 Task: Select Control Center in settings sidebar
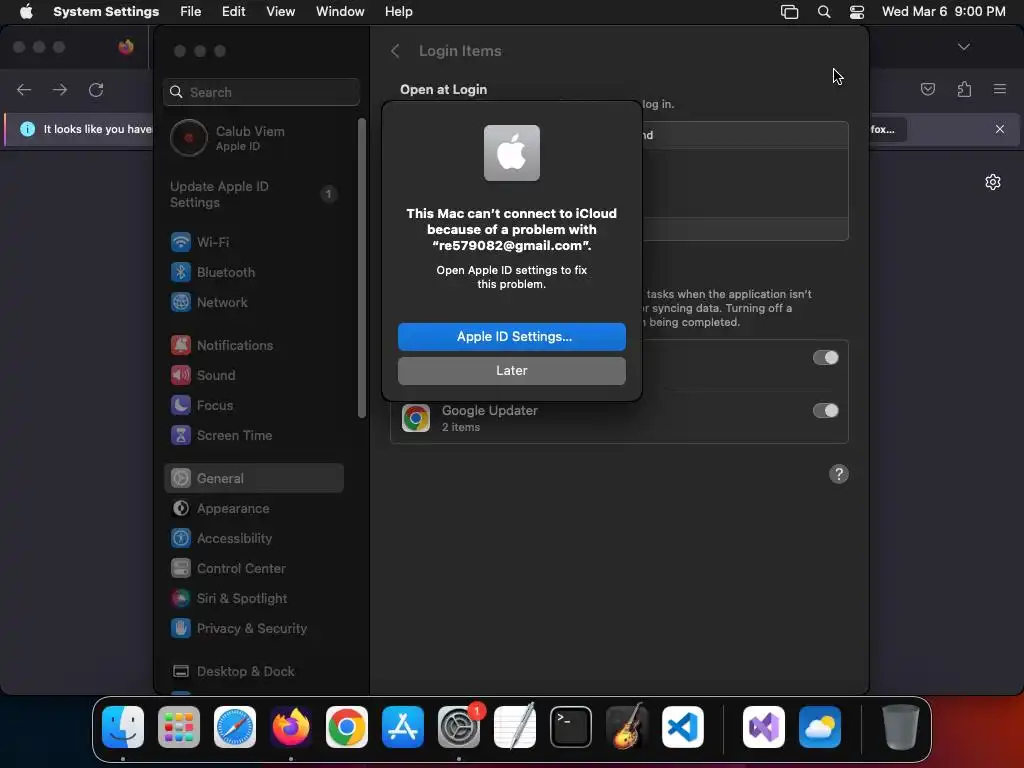point(255,568)
